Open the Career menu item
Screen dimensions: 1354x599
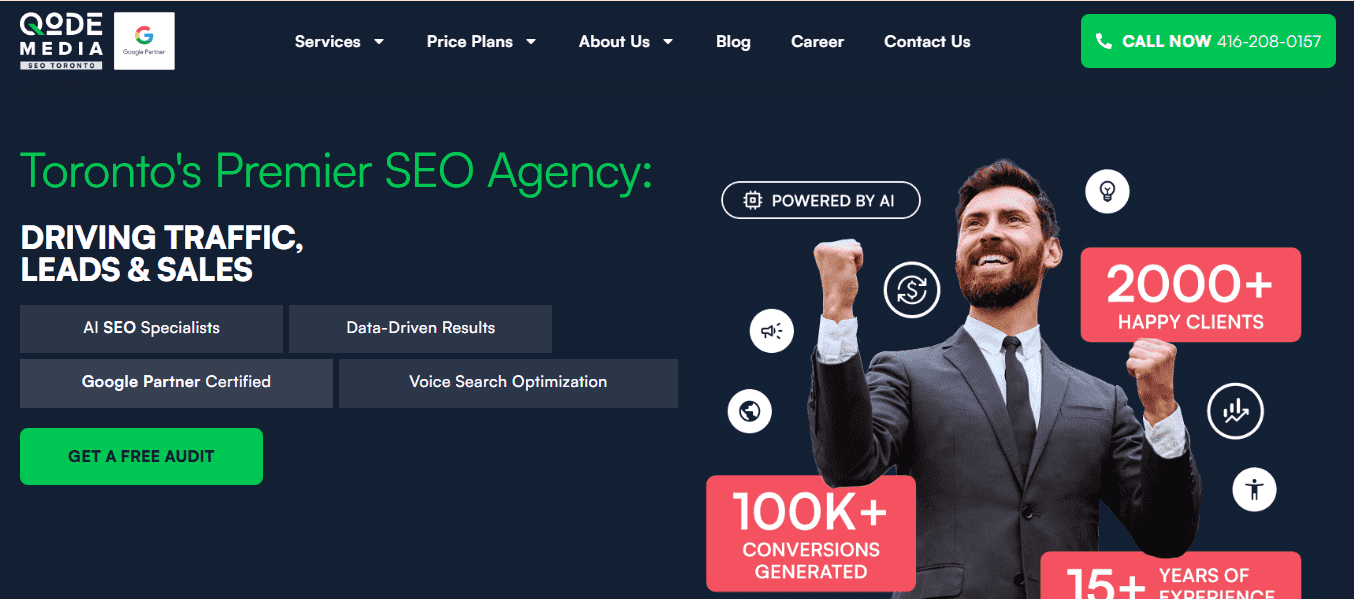pyautogui.click(x=817, y=42)
